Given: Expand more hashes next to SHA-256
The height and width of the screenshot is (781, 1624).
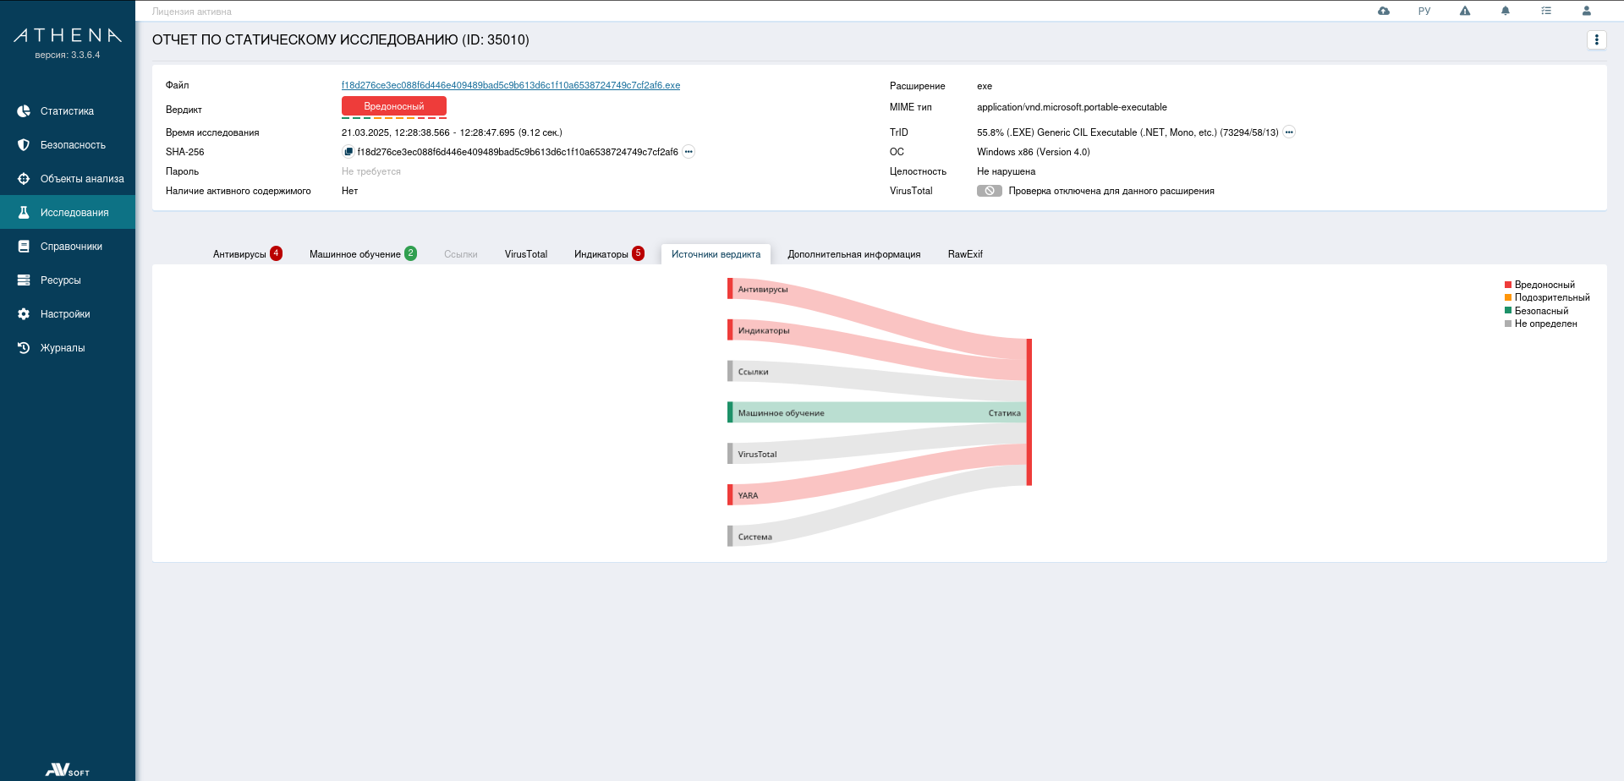Looking at the screenshot, I should pyautogui.click(x=689, y=152).
